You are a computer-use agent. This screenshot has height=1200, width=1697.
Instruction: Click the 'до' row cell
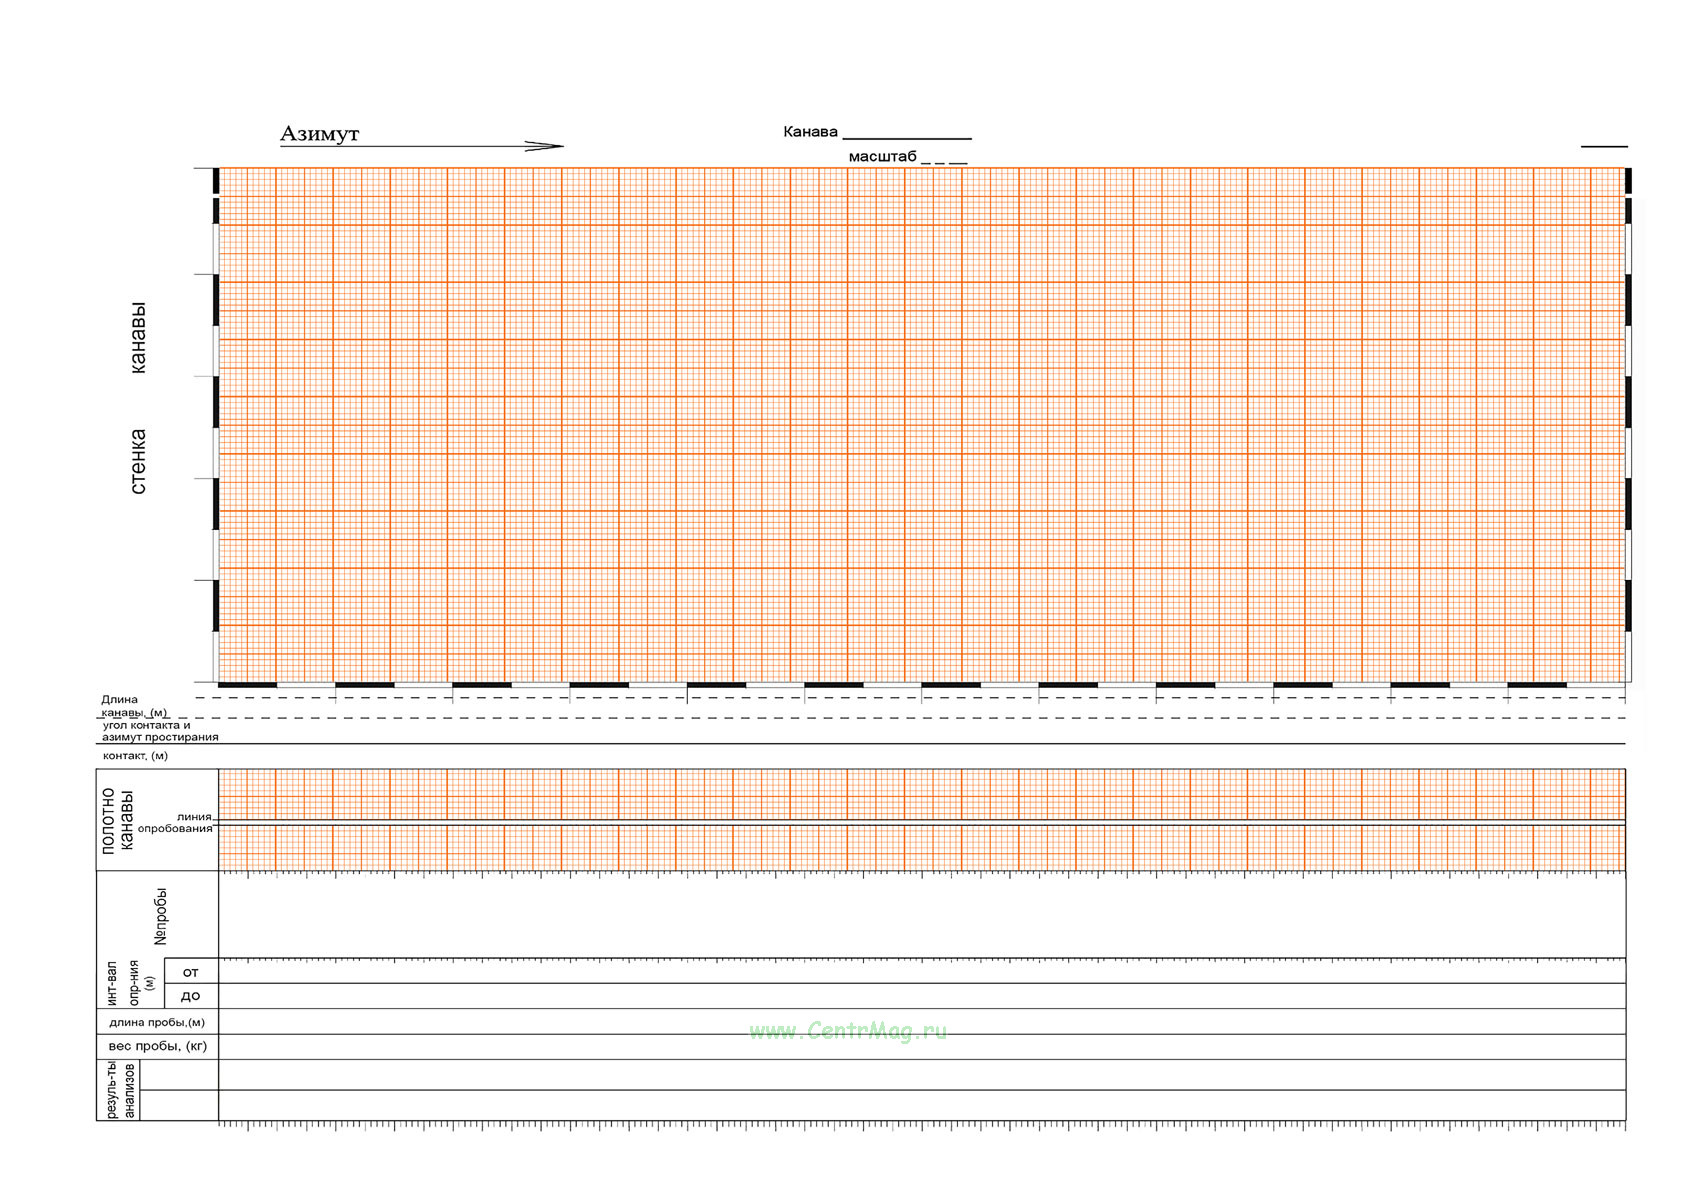[191, 996]
